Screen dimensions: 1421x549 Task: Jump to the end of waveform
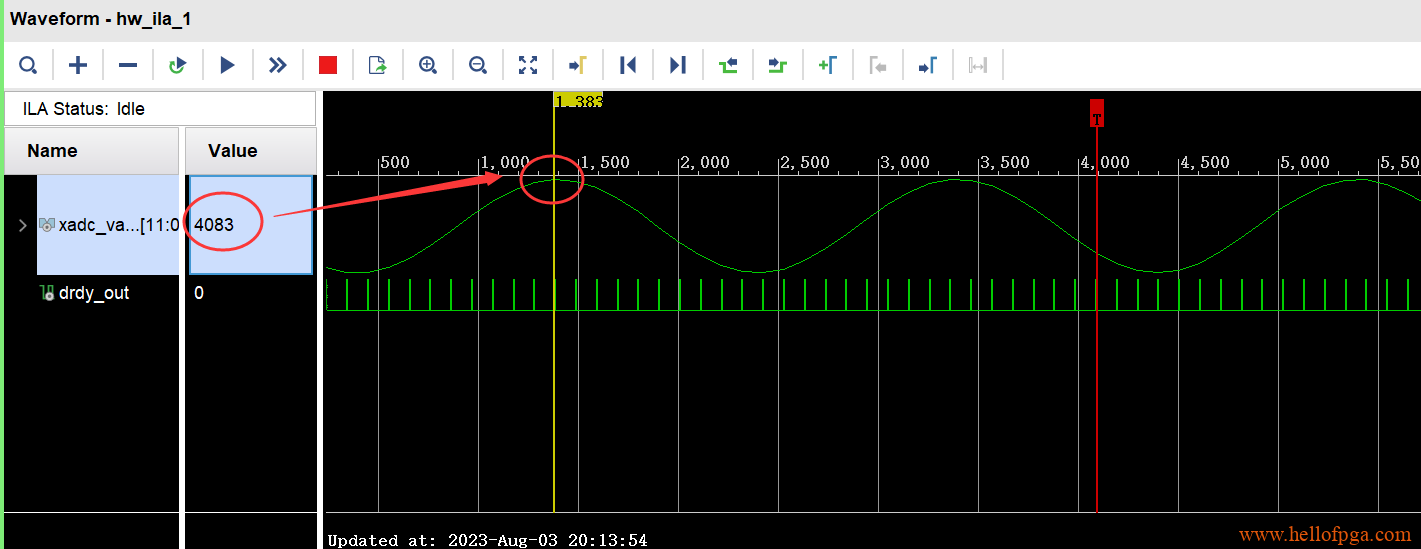pos(678,66)
